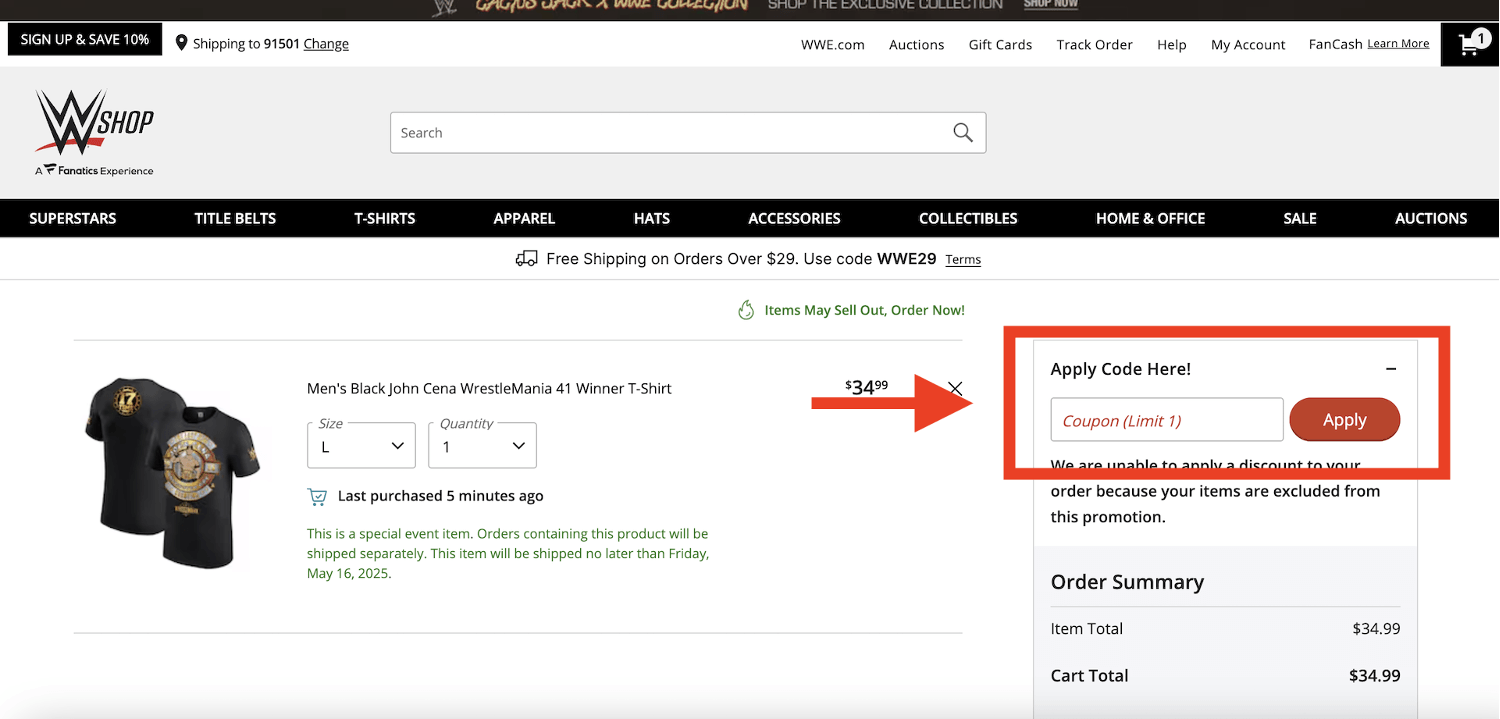Switch to the TITLE BELTS section
This screenshot has height=719, width=1500.
(x=235, y=218)
